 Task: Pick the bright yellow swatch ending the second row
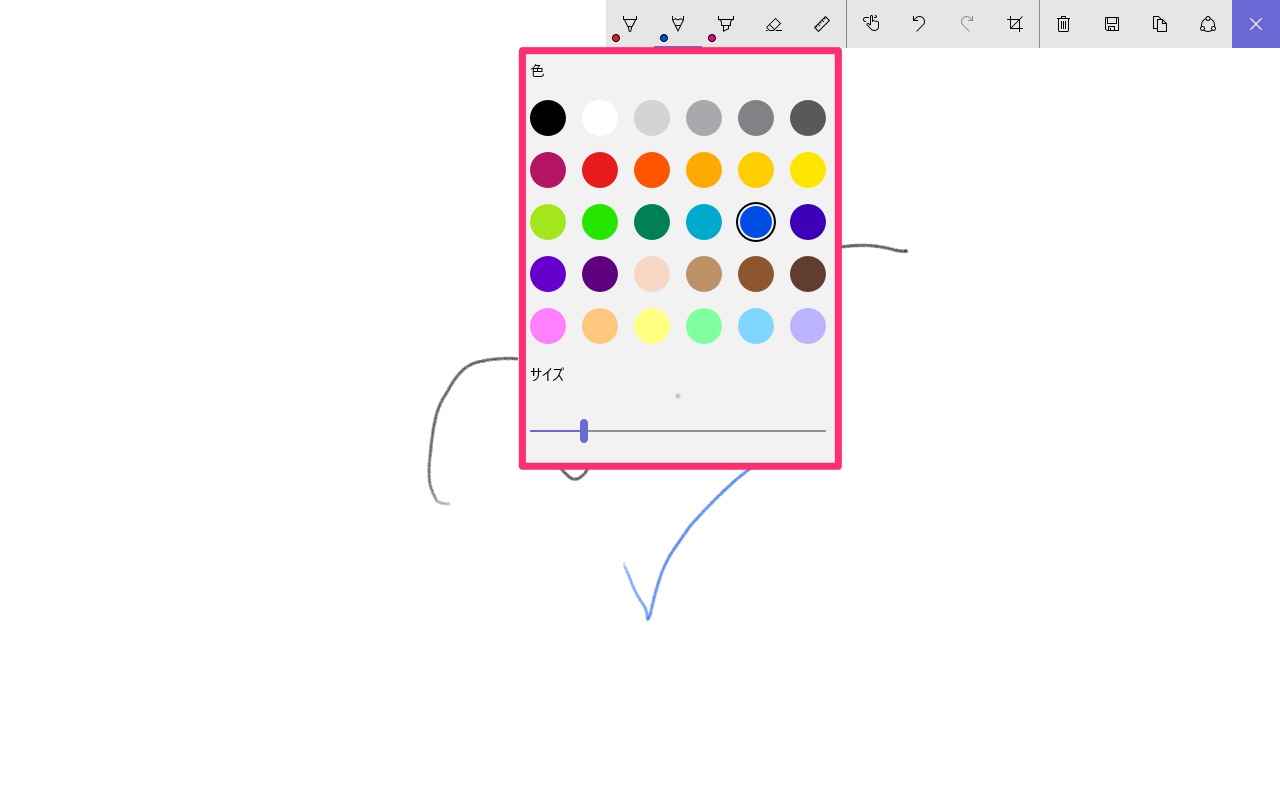(x=808, y=170)
